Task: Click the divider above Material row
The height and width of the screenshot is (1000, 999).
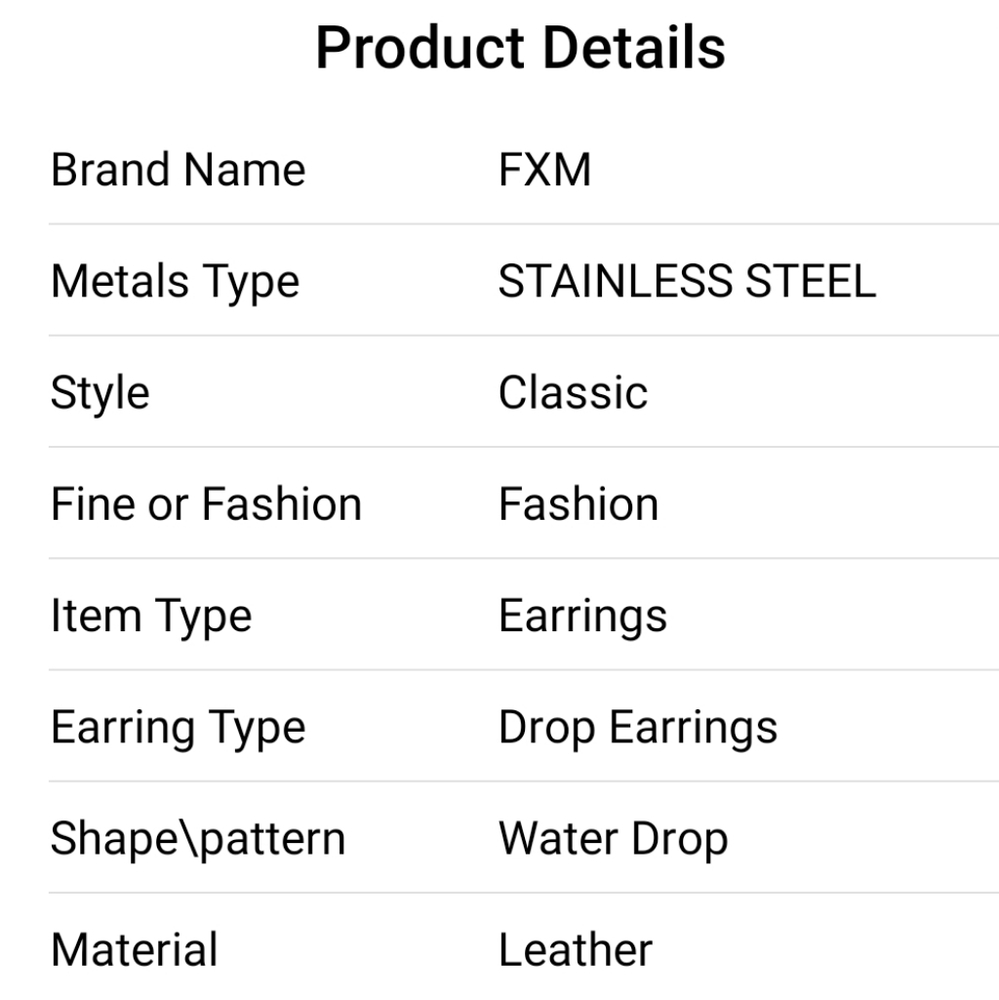Action: 524,893
